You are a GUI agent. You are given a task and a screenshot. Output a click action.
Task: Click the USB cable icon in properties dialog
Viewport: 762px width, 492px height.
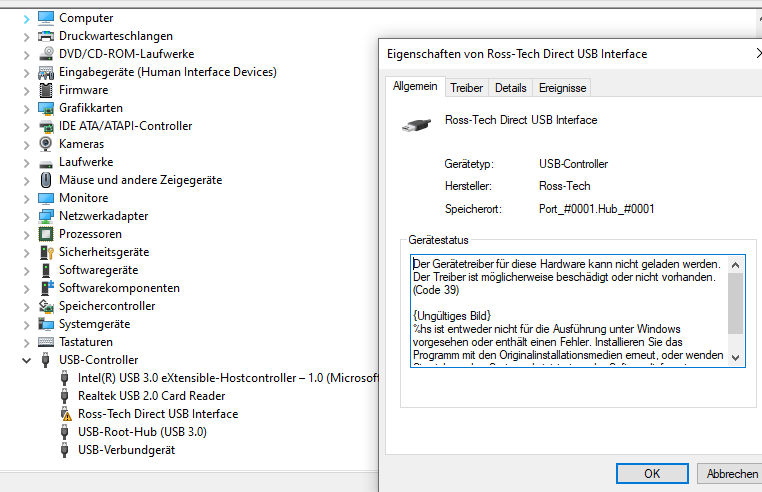coord(416,125)
